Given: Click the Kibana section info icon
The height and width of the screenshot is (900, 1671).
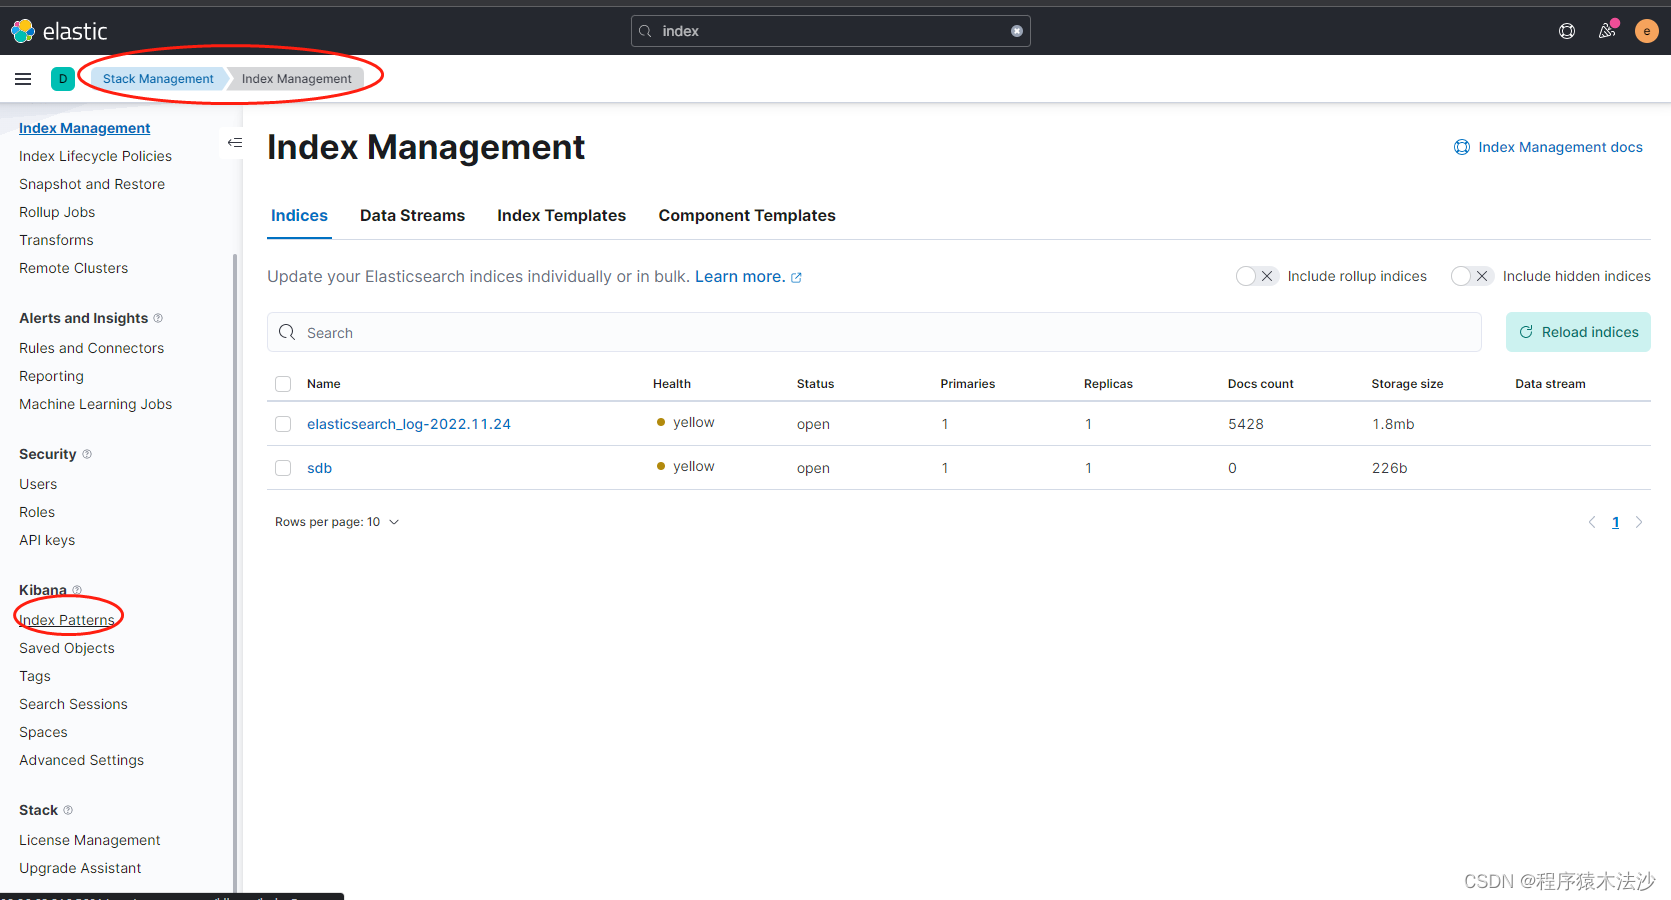Looking at the screenshot, I should (x=77, y=590).
